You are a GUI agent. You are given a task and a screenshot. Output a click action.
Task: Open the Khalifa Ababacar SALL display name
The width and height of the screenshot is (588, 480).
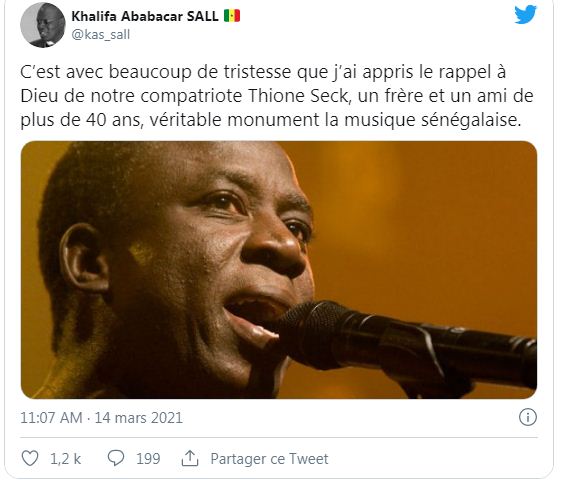(x=145, y=16)
